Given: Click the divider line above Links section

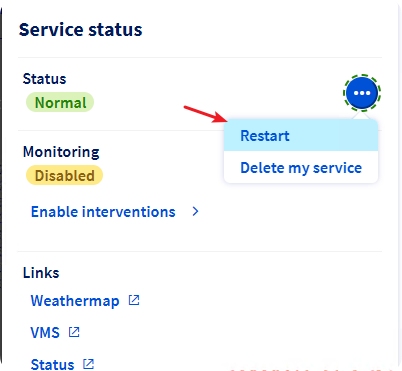Looking at the screenshot, I should tap(200, 251).
